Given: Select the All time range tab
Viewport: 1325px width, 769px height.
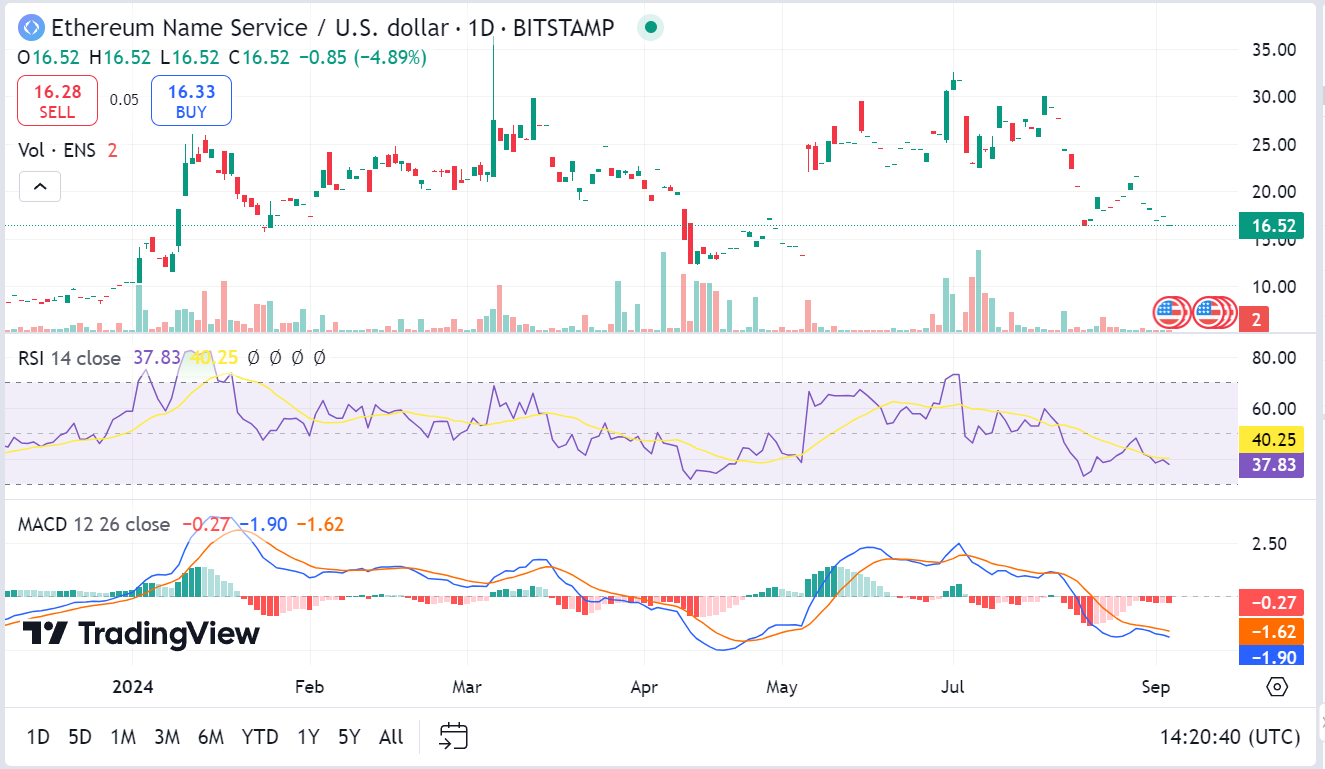Looking at the screenshot, I should [x=390, y=736].
